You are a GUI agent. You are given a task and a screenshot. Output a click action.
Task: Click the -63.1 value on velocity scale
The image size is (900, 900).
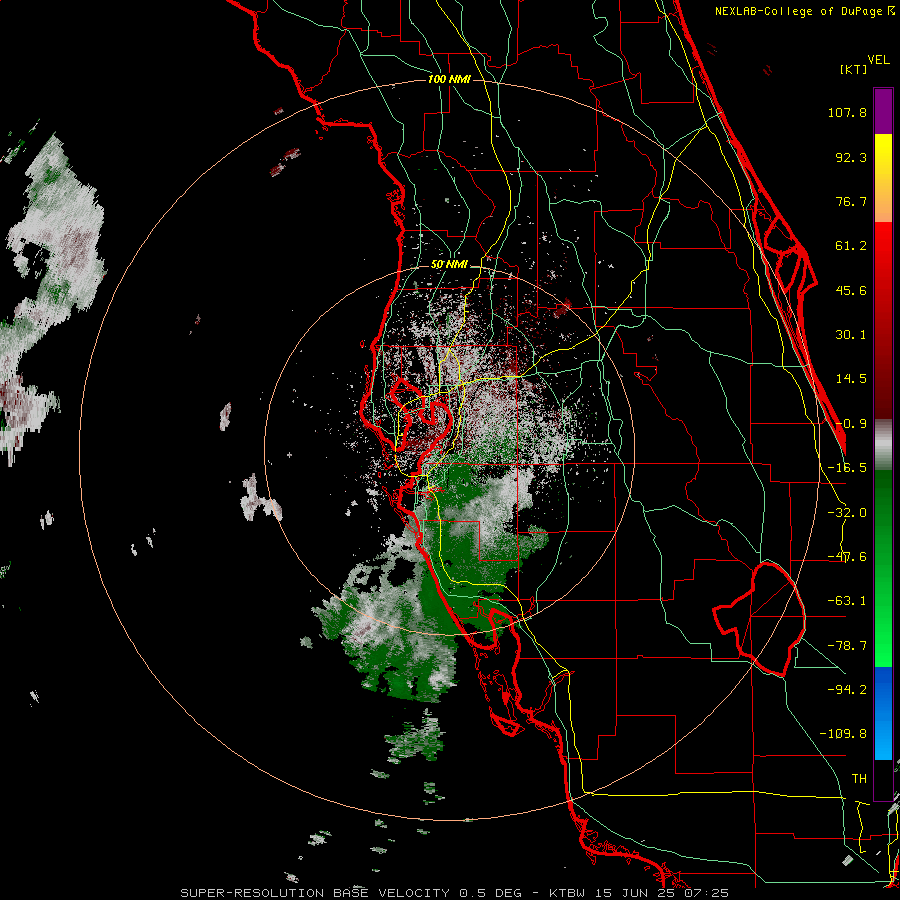pos(847,601)
